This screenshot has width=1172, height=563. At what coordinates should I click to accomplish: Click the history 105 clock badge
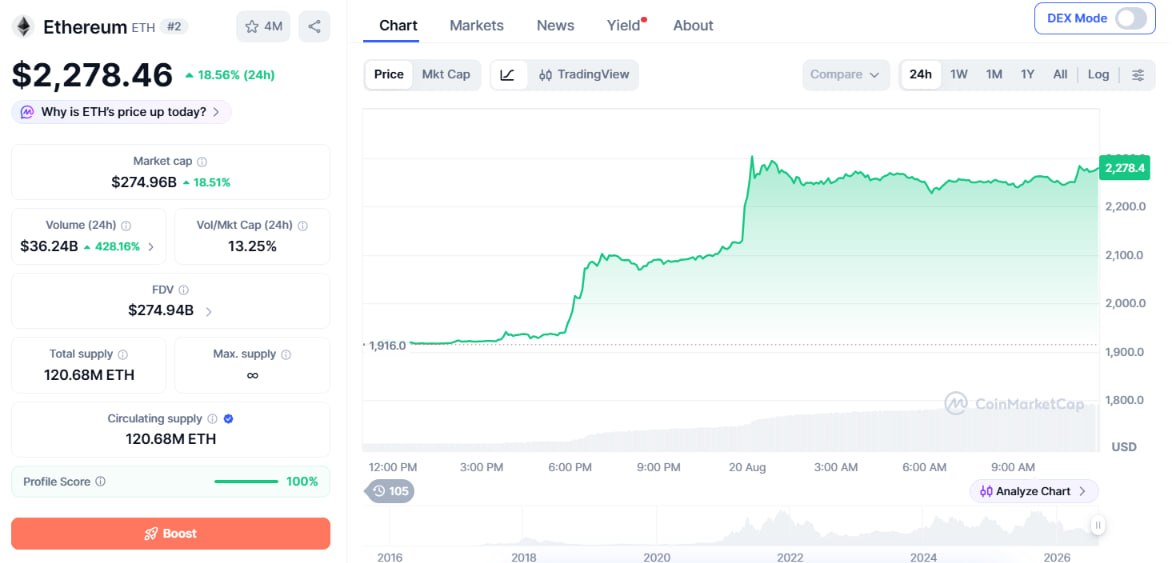click(389, 491)
